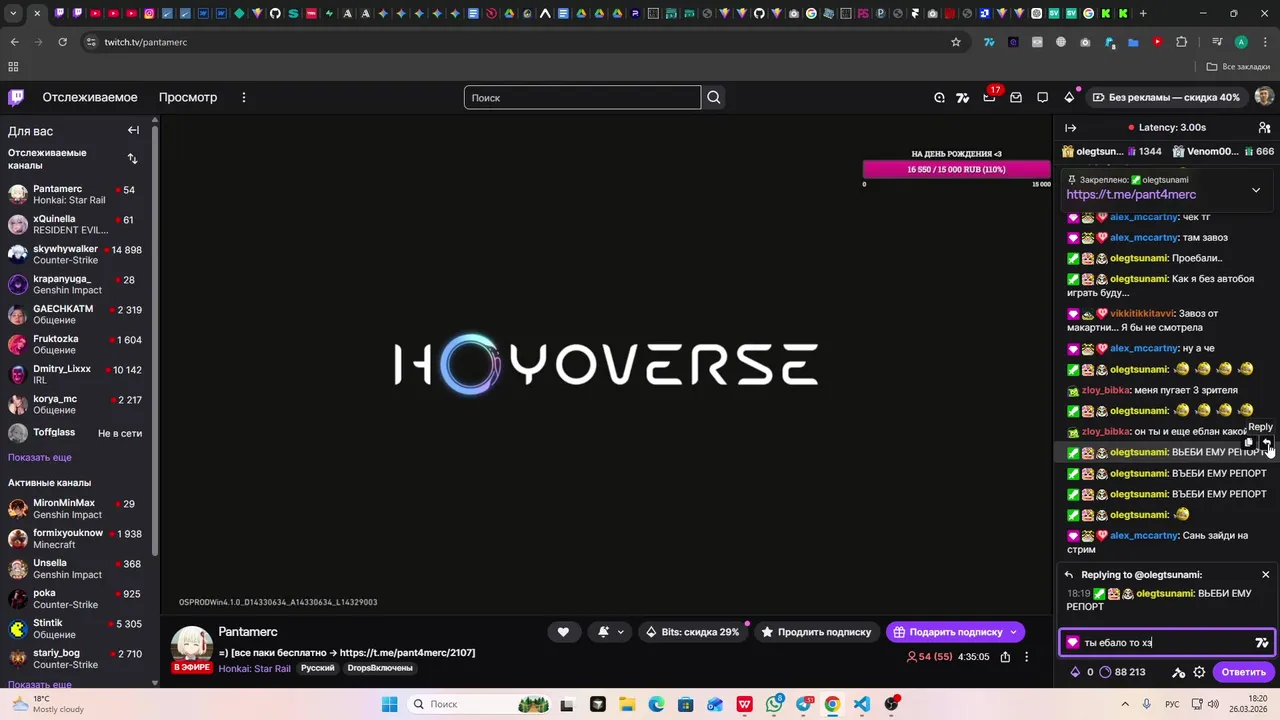This screenshot has height=720, width=1280.
Task: Click the search magnifier button
Action: click(714, 97)
